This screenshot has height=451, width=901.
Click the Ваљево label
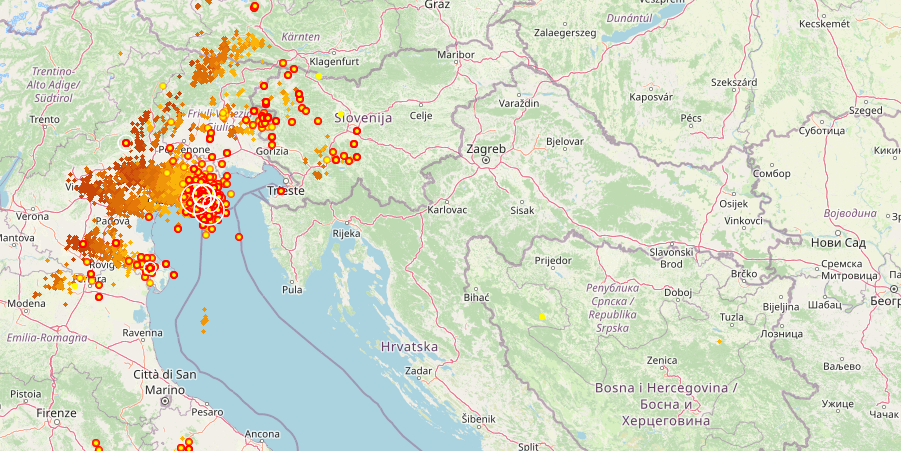(840, 366)
